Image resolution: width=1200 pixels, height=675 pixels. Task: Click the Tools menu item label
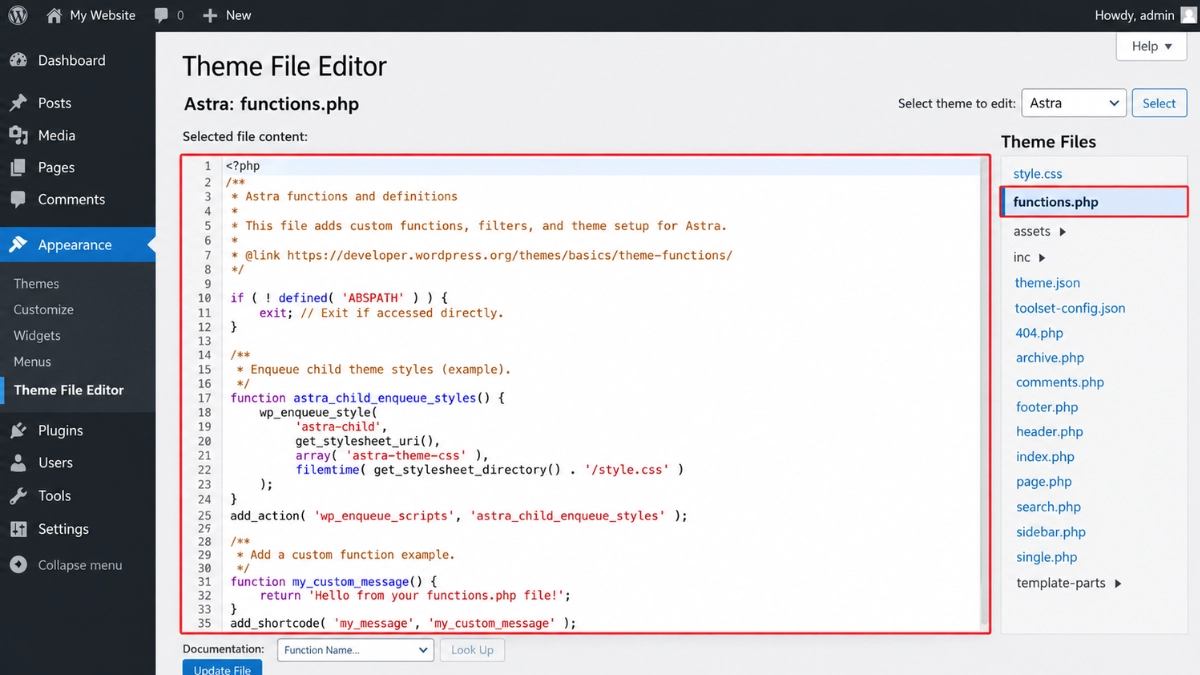coord(54,496)
